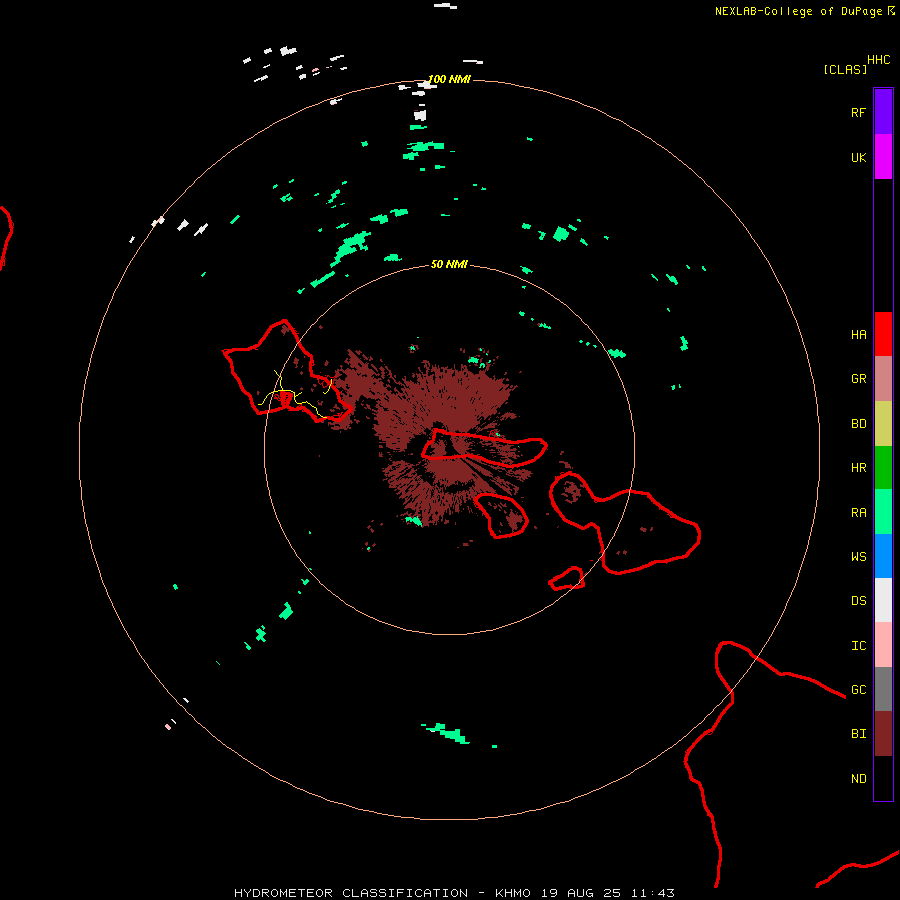Viewport: 900px width, 900px height.
Task: Select the BD yellow legend block
Action: point(883,424)
